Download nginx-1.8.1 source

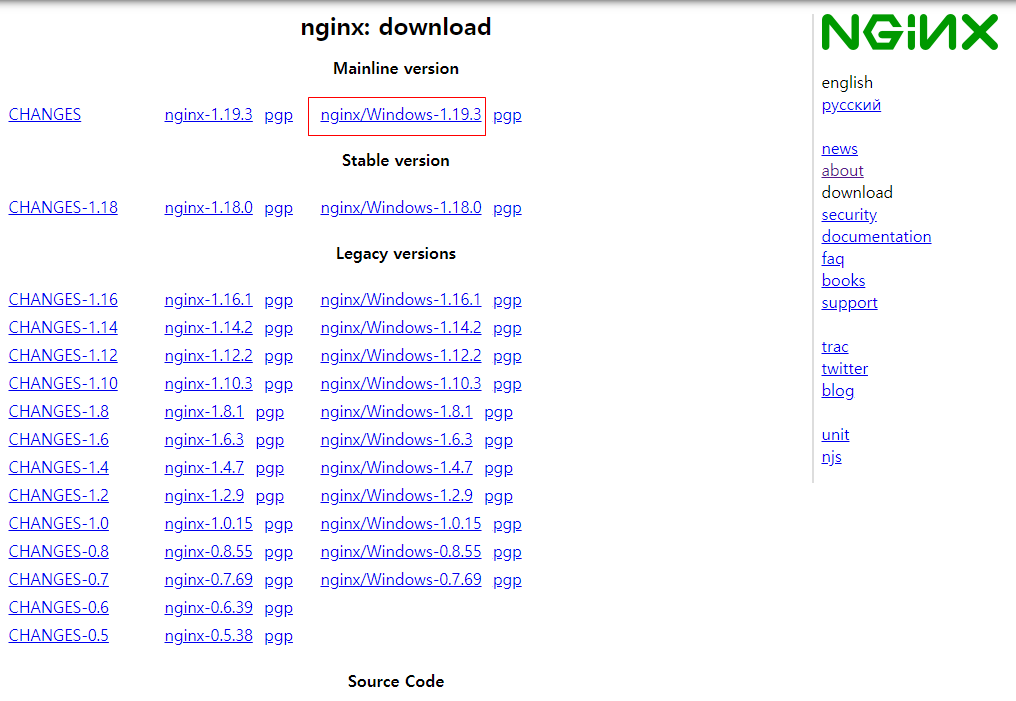point(204,411)
